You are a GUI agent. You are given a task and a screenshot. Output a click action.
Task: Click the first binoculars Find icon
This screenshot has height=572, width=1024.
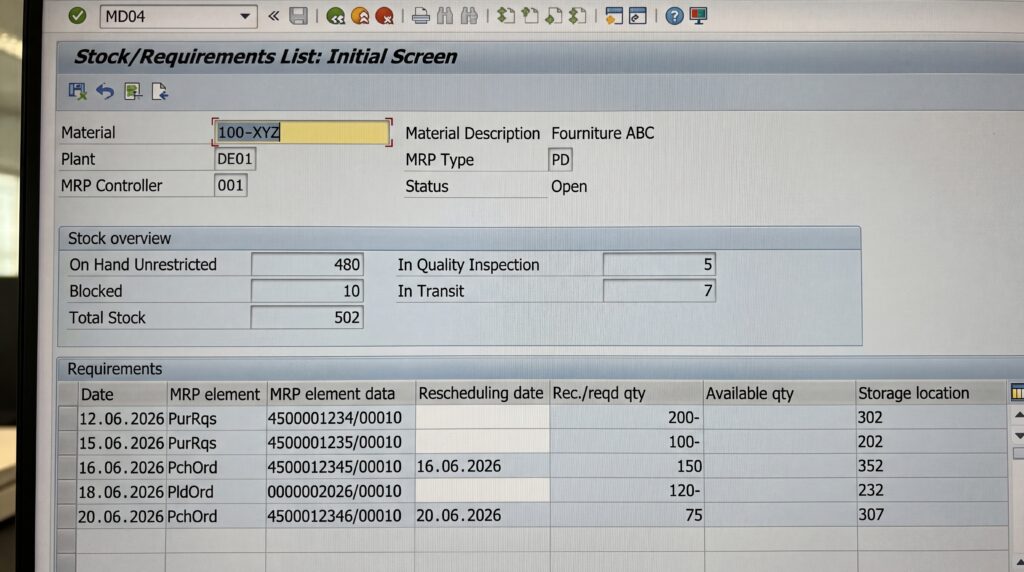(445, 16)
